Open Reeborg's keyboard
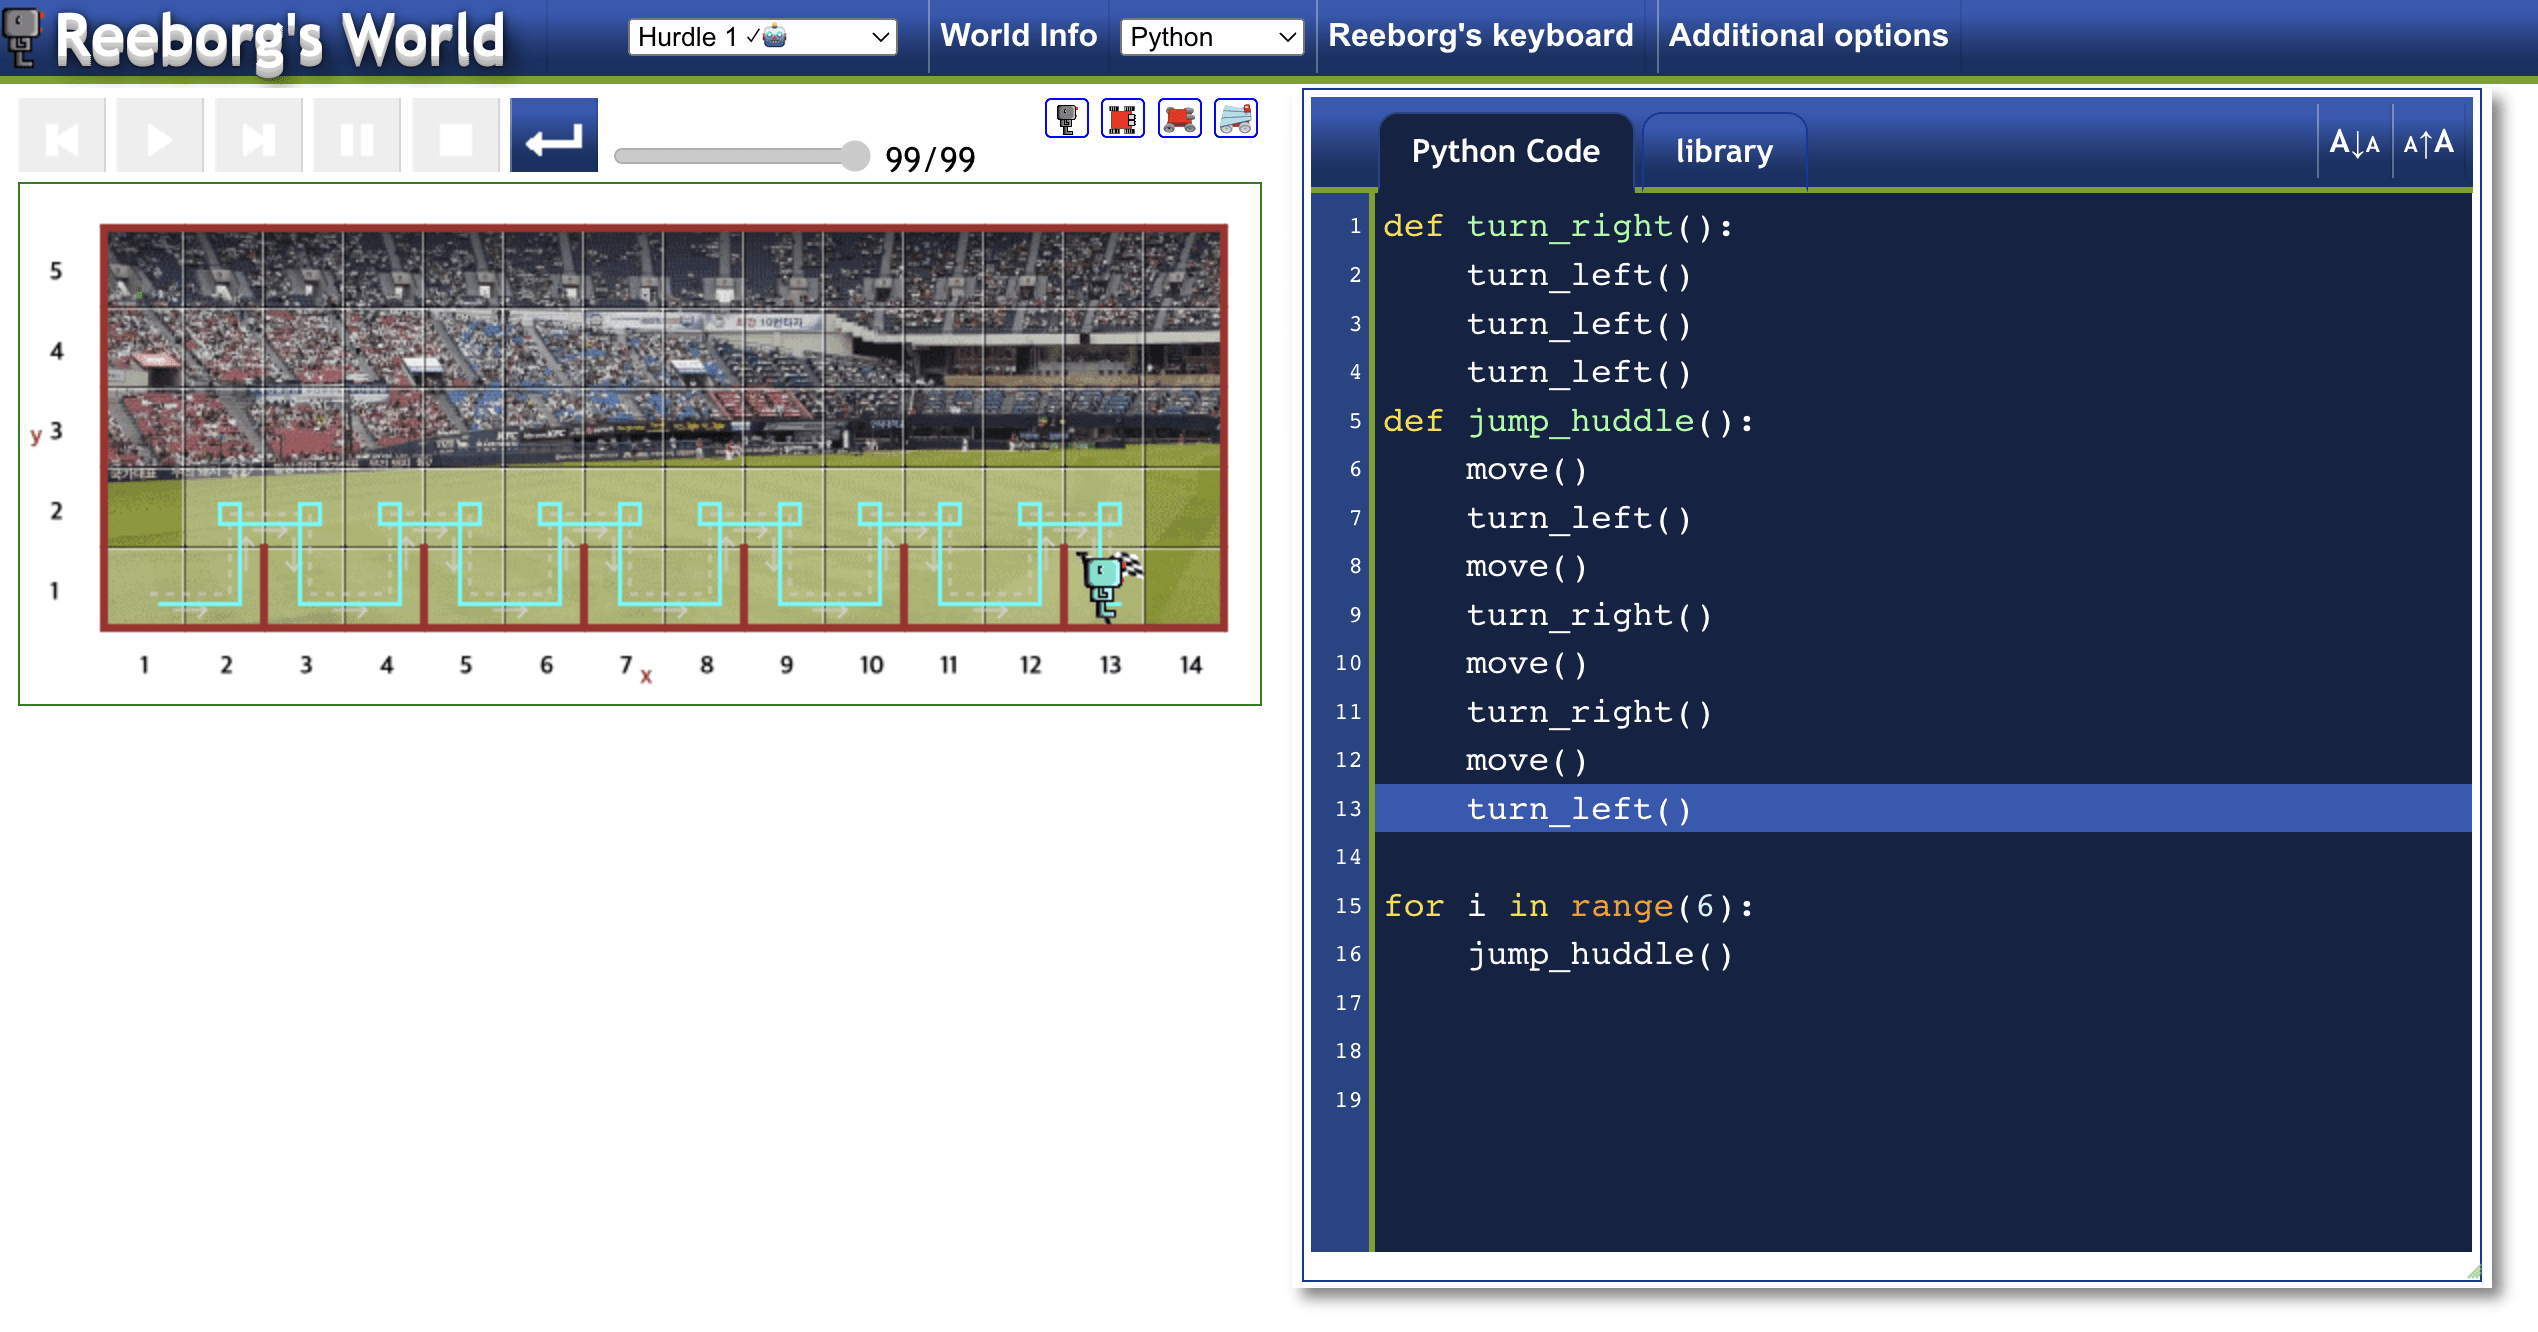Viewport: 2538px width, 1332px height. click(1480, 36)
